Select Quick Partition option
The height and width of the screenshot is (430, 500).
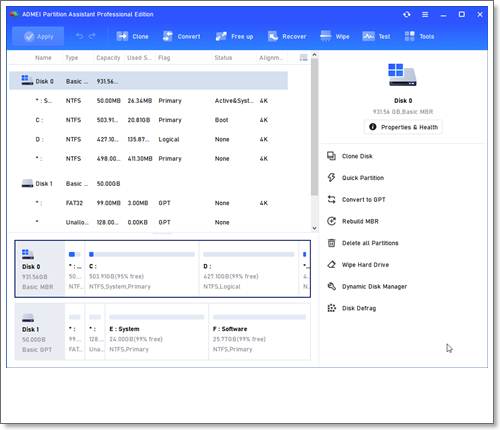tap(363, 178)
